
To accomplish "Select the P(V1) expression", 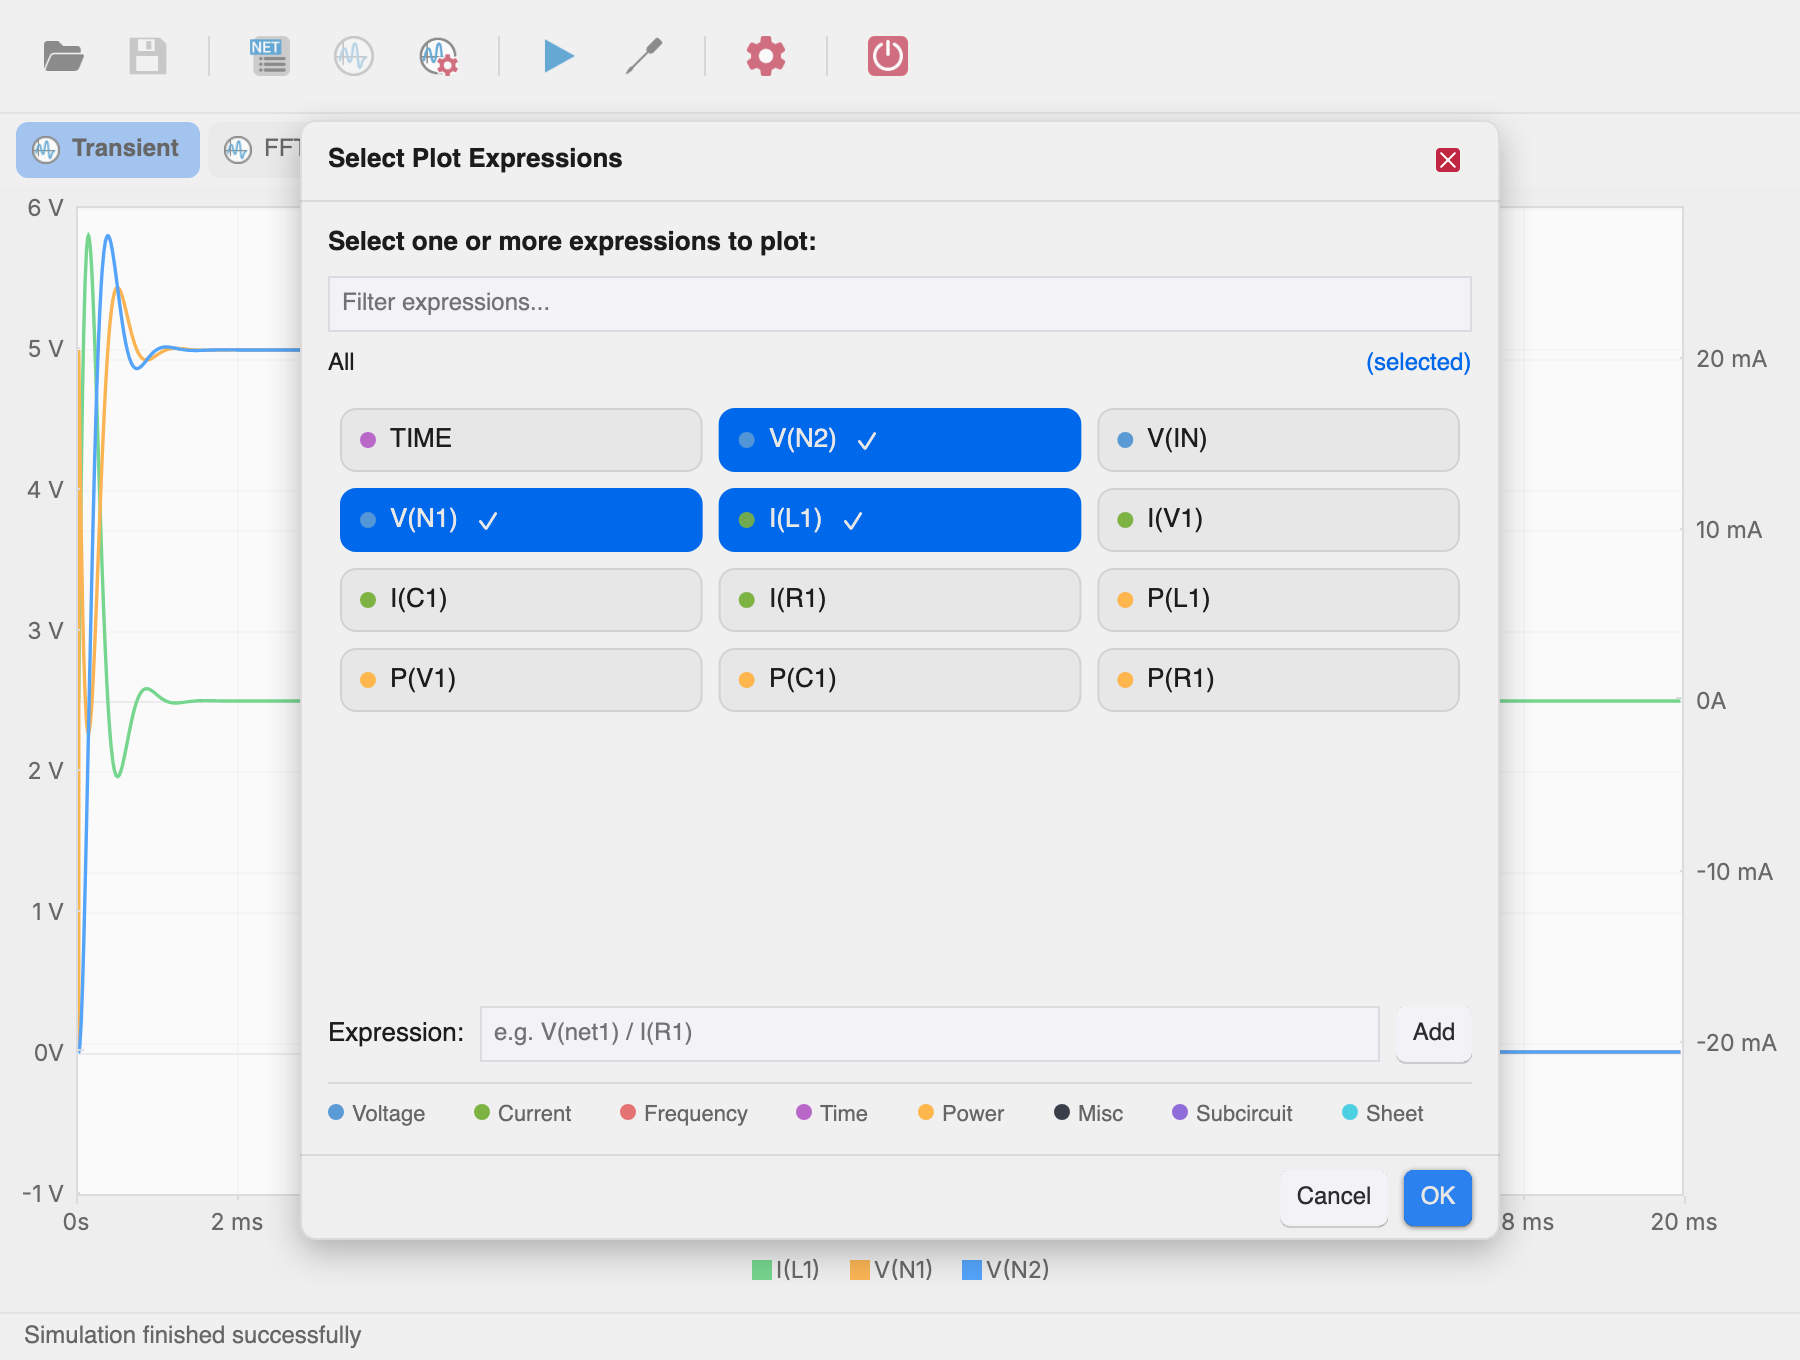I will point(521,679).
